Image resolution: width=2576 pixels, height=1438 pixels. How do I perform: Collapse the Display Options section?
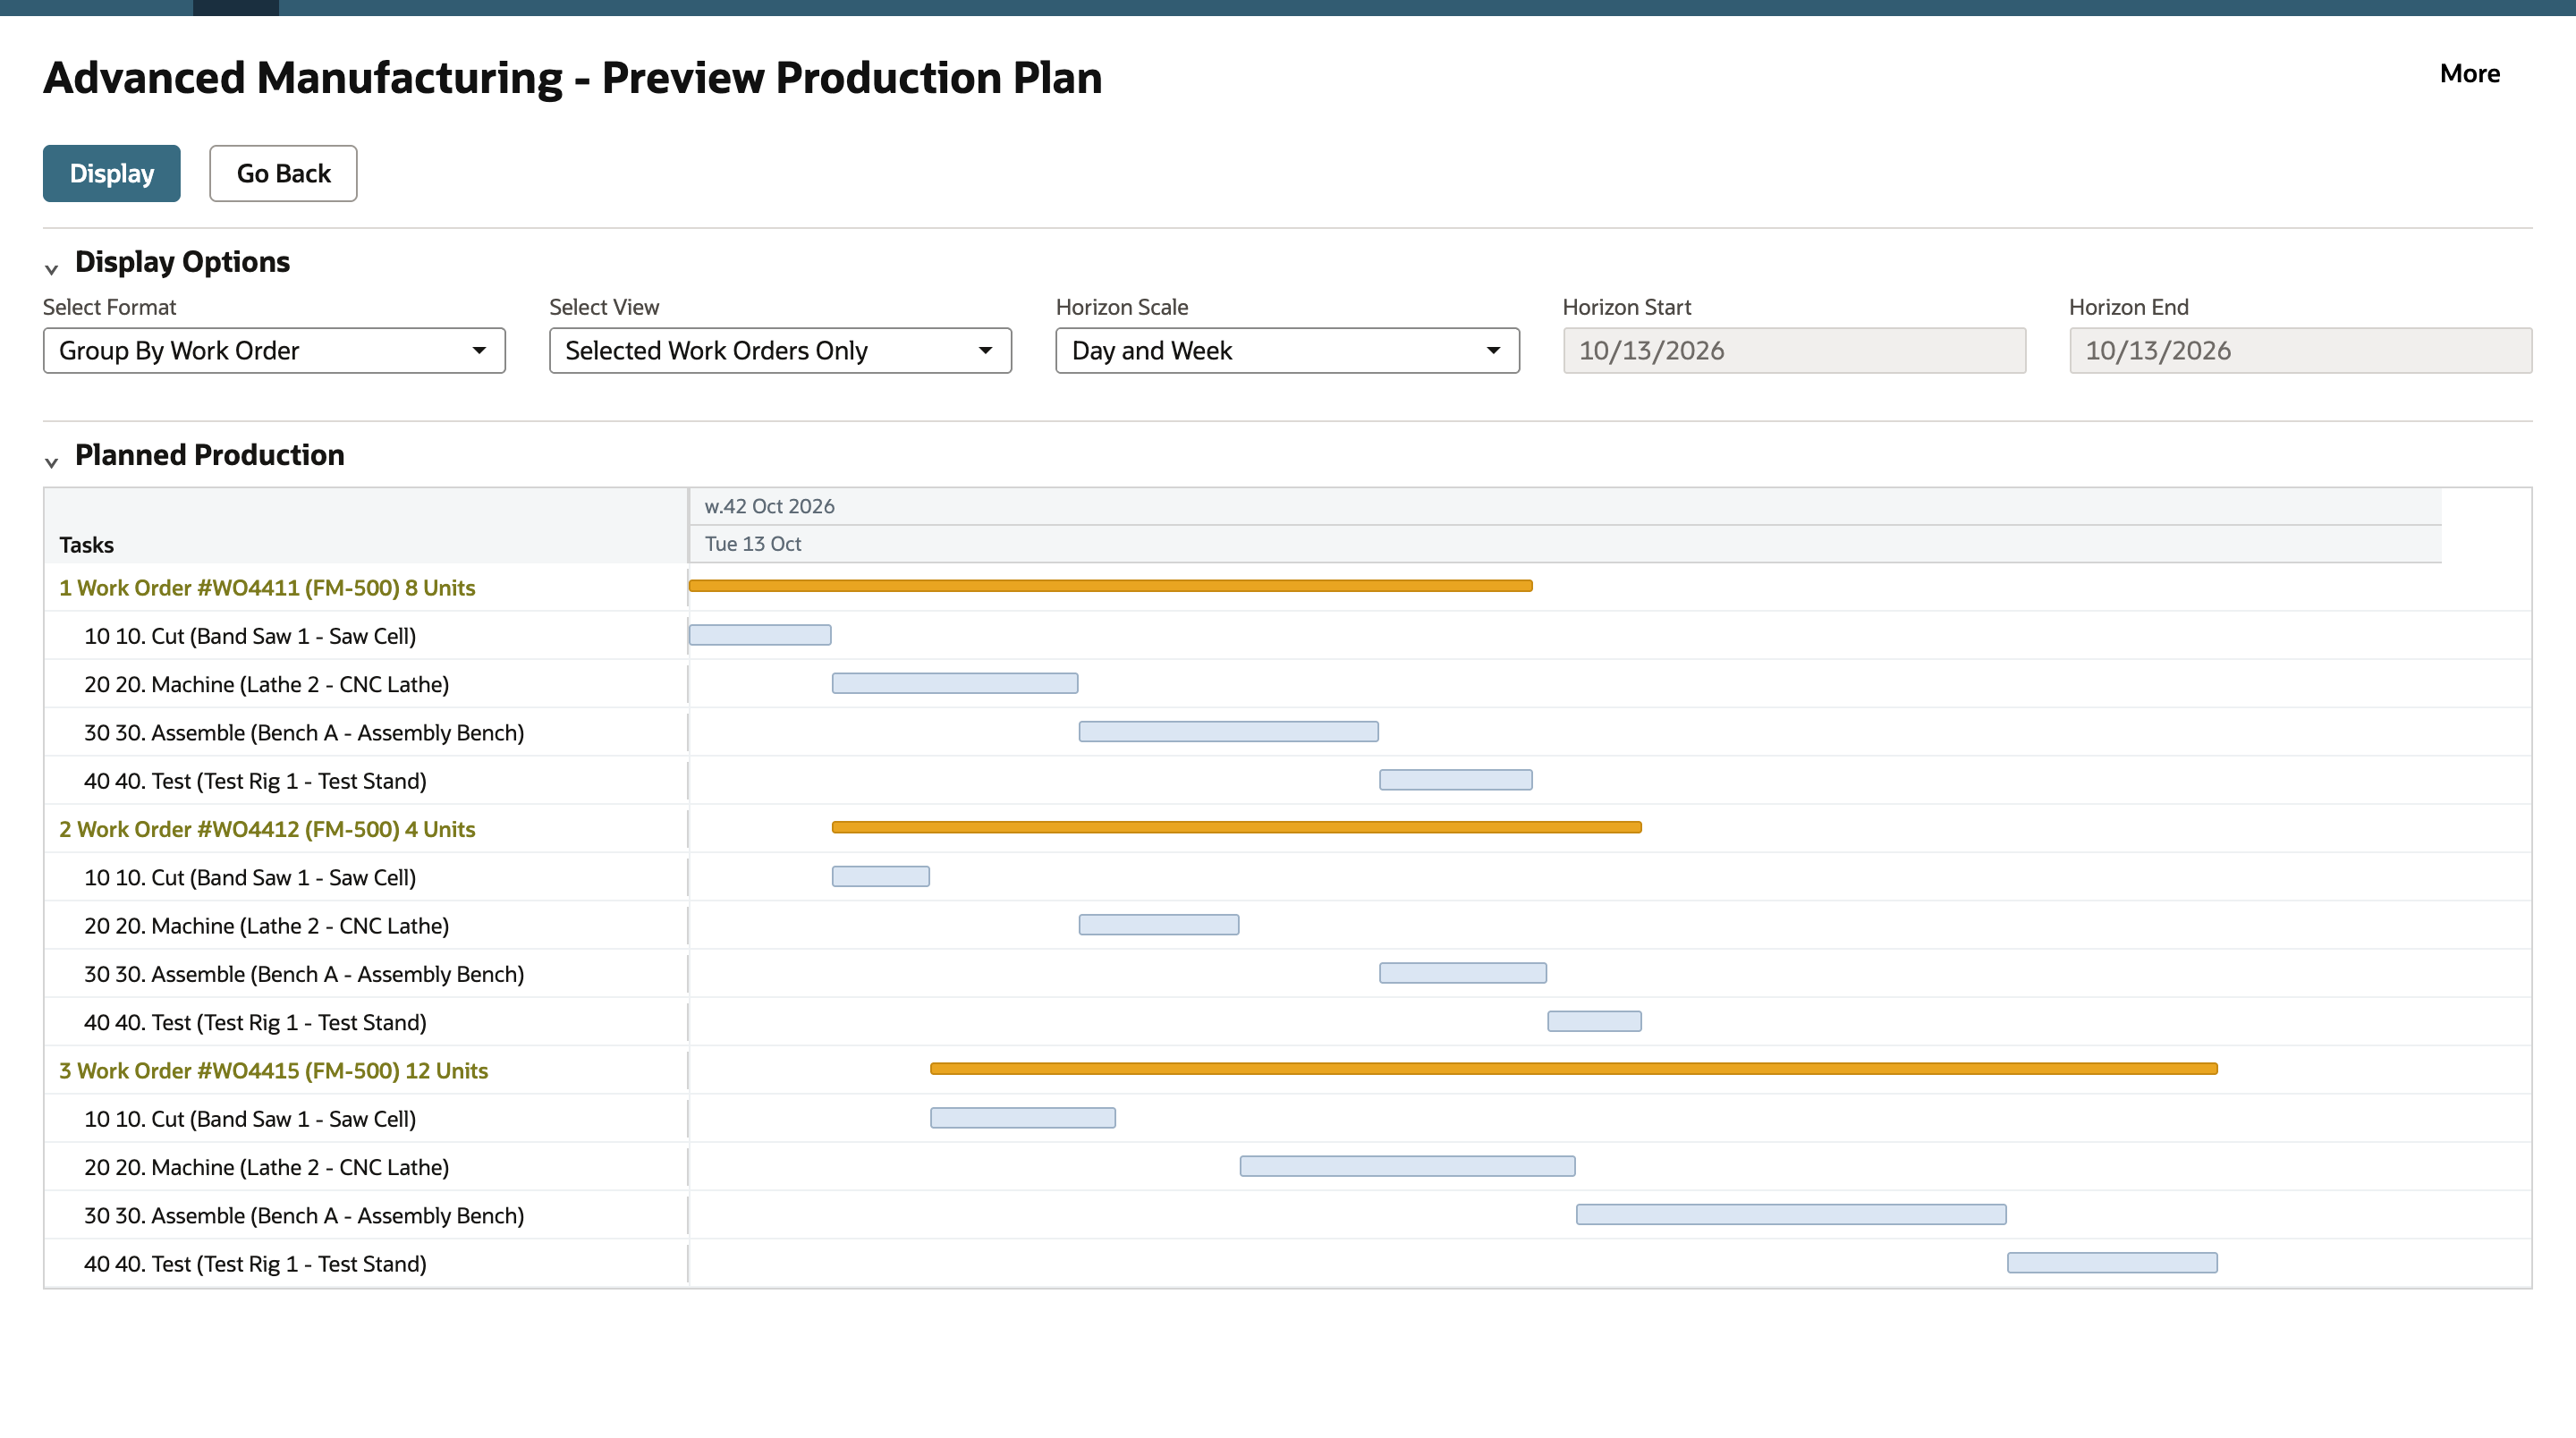(x=51, y=268)
